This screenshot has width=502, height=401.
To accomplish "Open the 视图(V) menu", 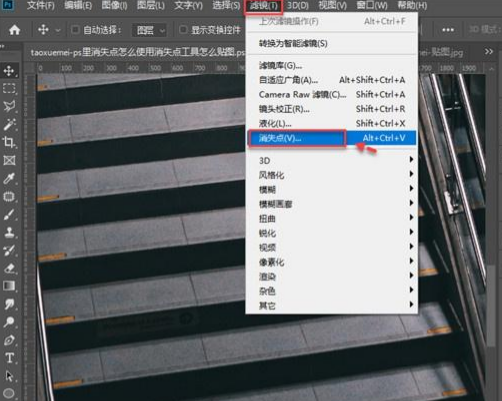I will [332, 5].
